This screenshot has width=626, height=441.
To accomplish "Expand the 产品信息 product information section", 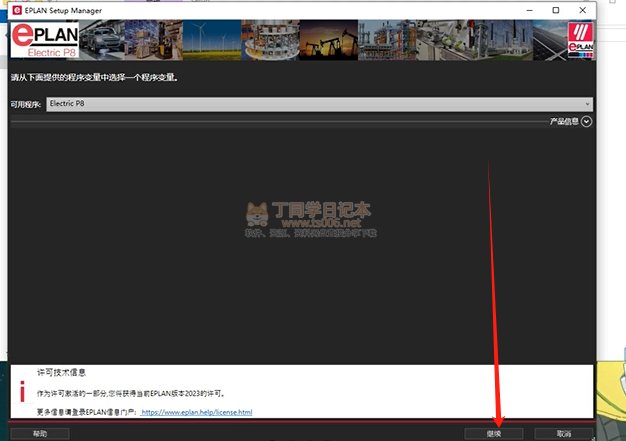I will click(x=586, y=121).
